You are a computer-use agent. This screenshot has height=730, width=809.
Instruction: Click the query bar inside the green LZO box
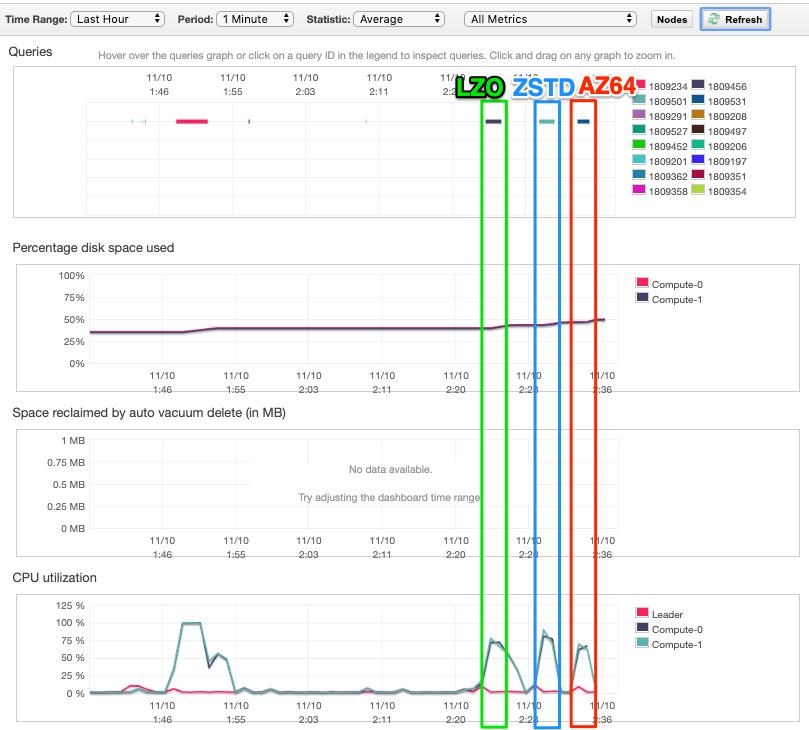[x=493, y=121]
